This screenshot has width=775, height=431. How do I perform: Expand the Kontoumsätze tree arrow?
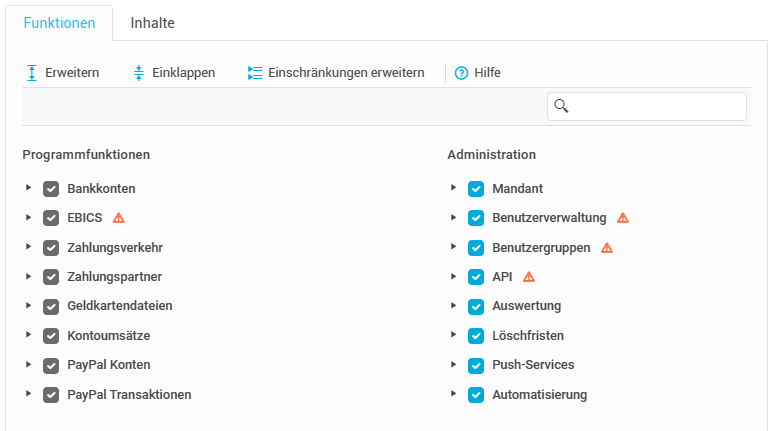(29, 335)
